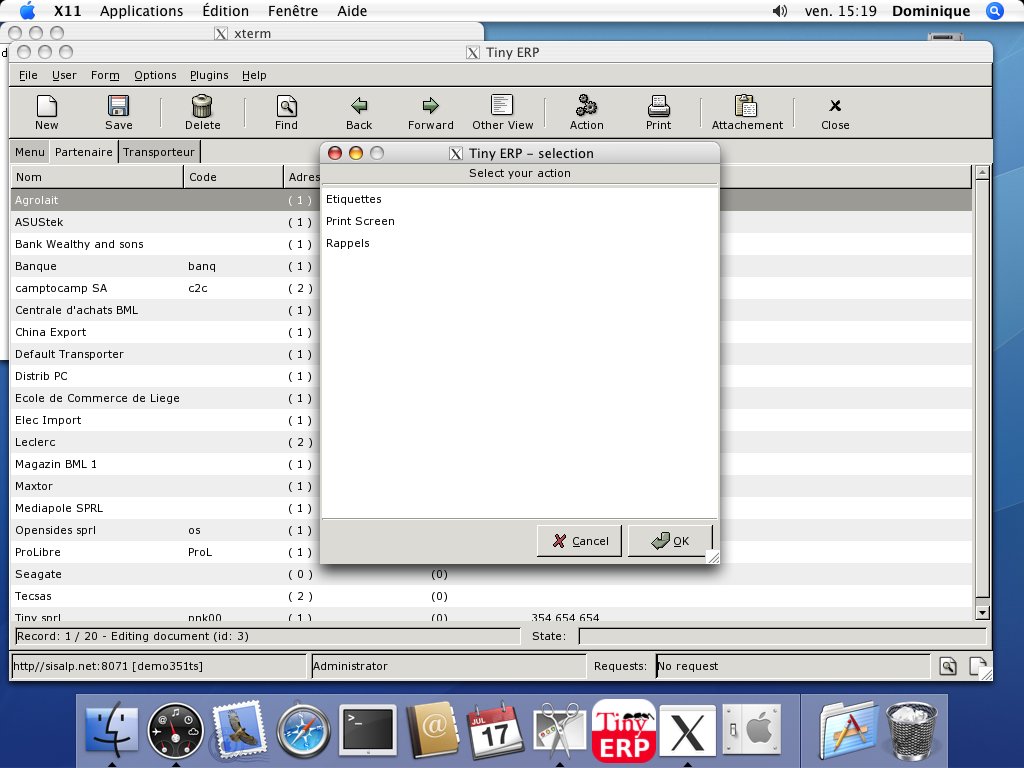Open the Help menu
Viewport: 1024px width, 768px height.
(x=254, y=75)
